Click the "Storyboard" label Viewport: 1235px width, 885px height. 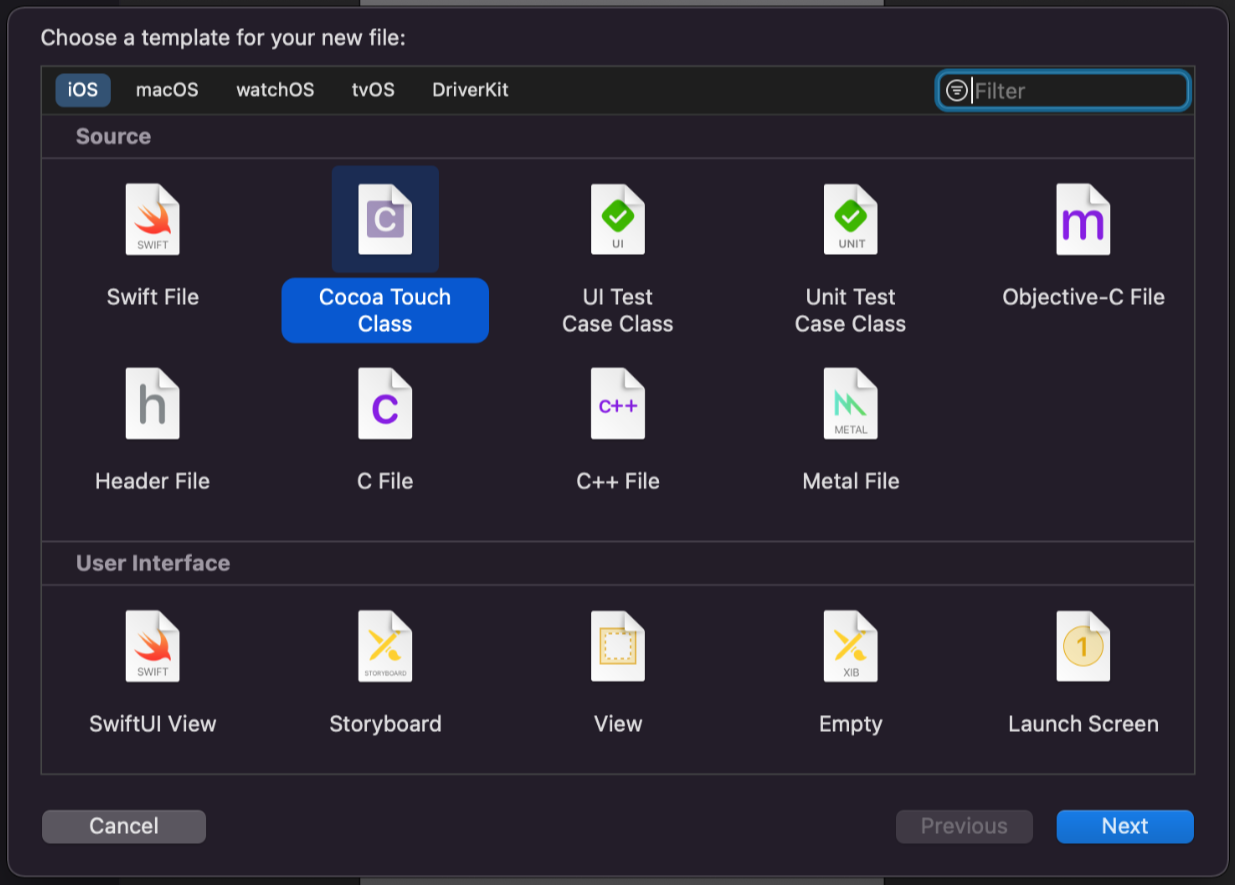(385, 724)
